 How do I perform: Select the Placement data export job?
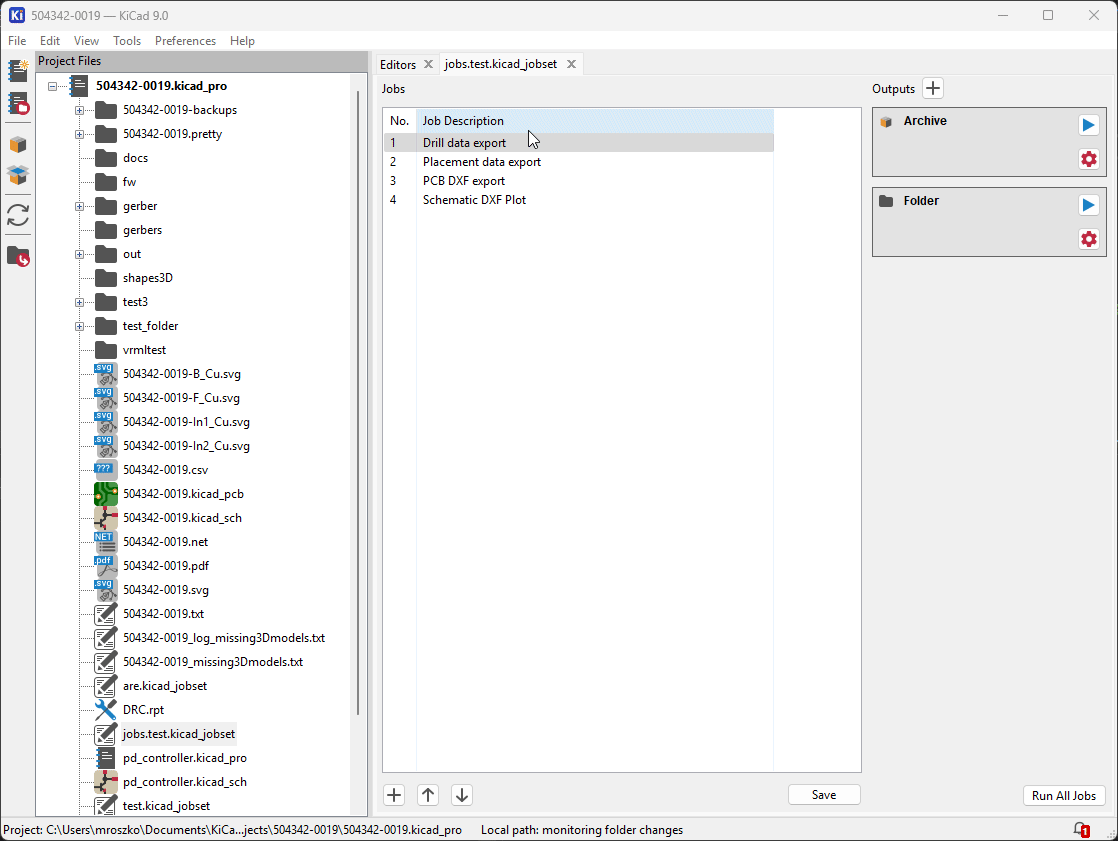(x=578, y=162)
